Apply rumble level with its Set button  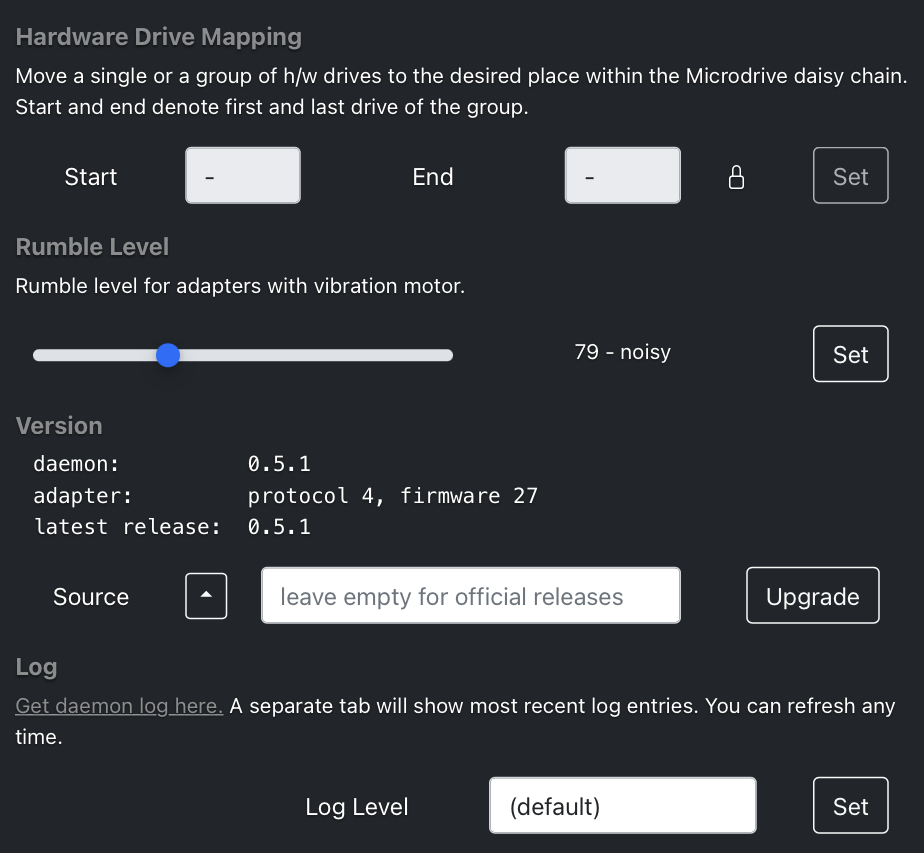click(x=850, y=354)
